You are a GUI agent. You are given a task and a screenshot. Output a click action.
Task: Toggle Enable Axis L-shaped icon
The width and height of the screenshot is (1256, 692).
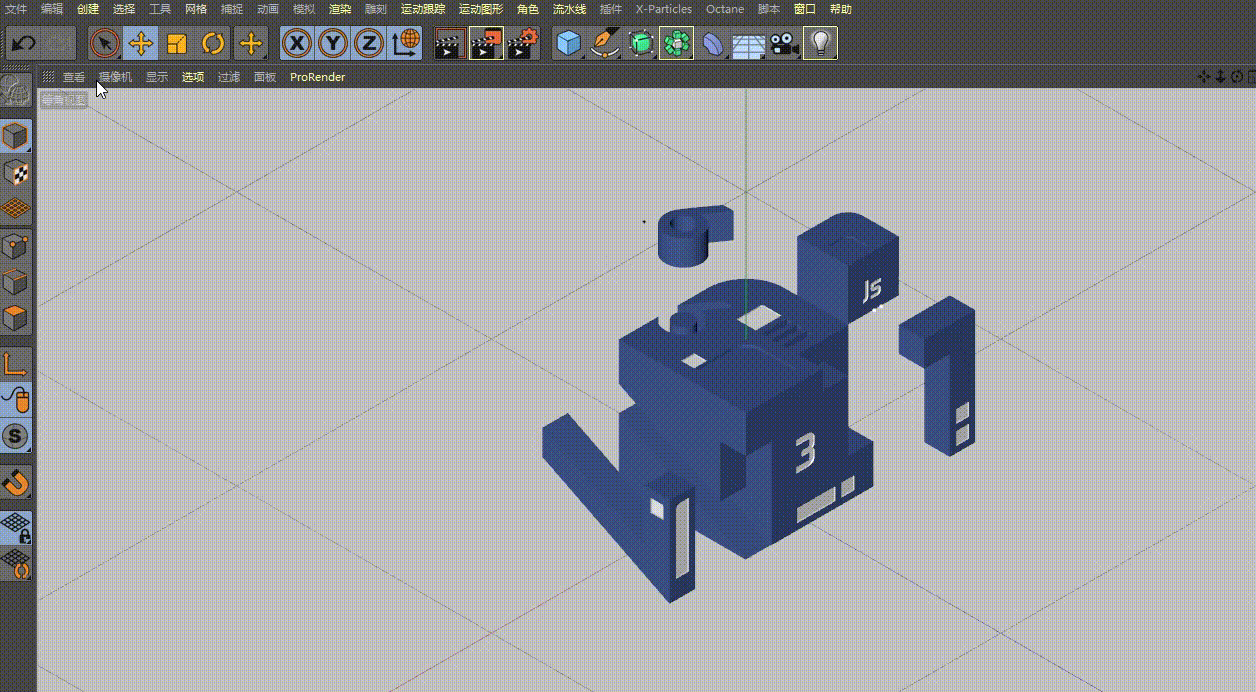pos(16,364)
